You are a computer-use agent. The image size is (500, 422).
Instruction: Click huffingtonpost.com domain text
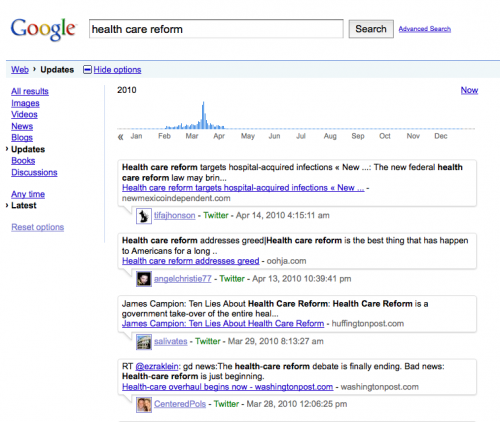pos(368,324)
